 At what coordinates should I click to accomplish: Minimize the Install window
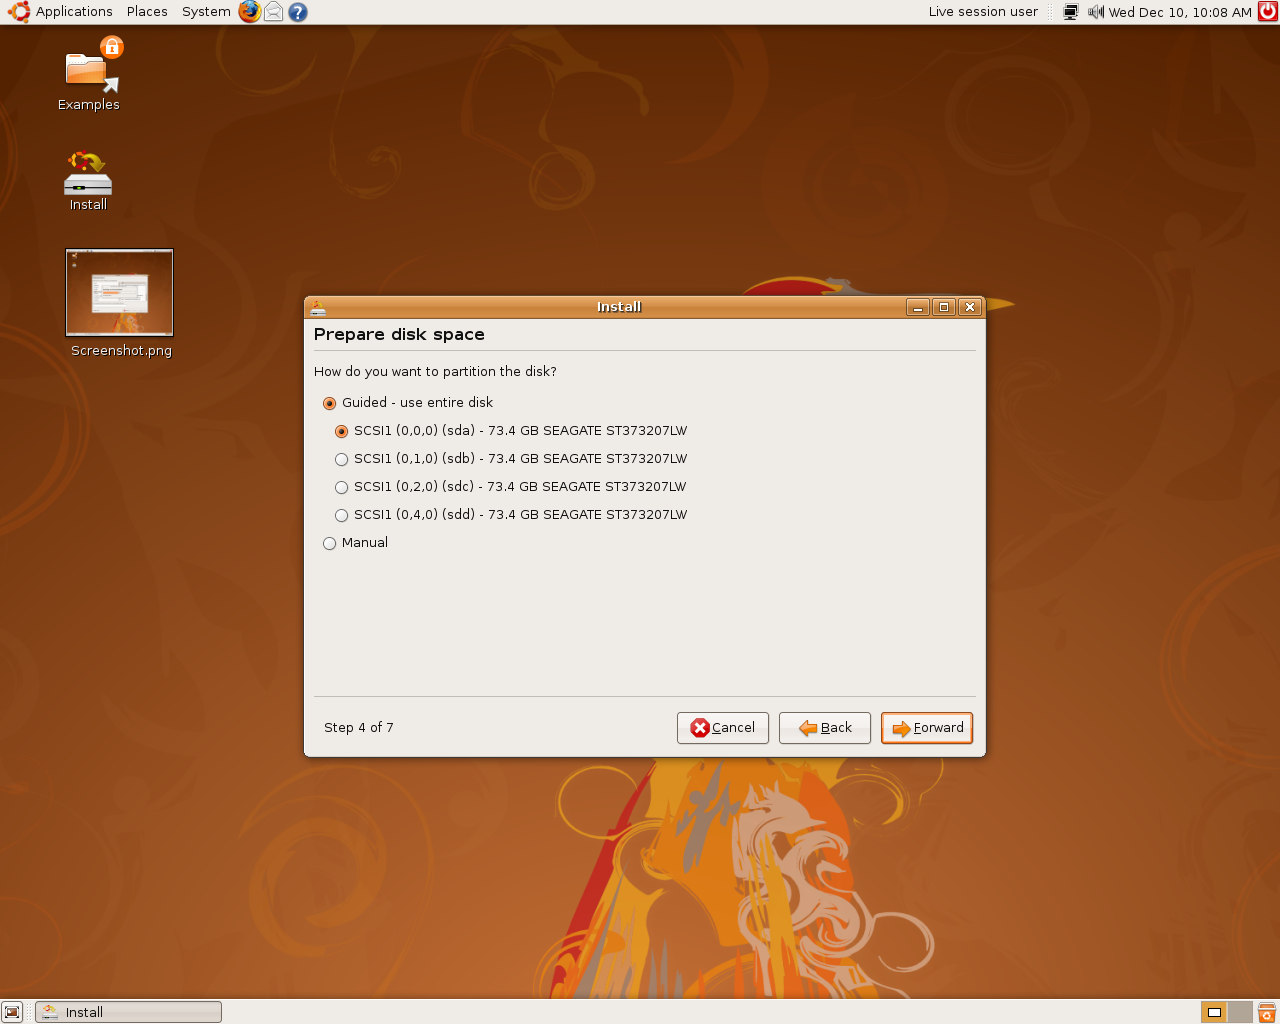tap(918, 307)
